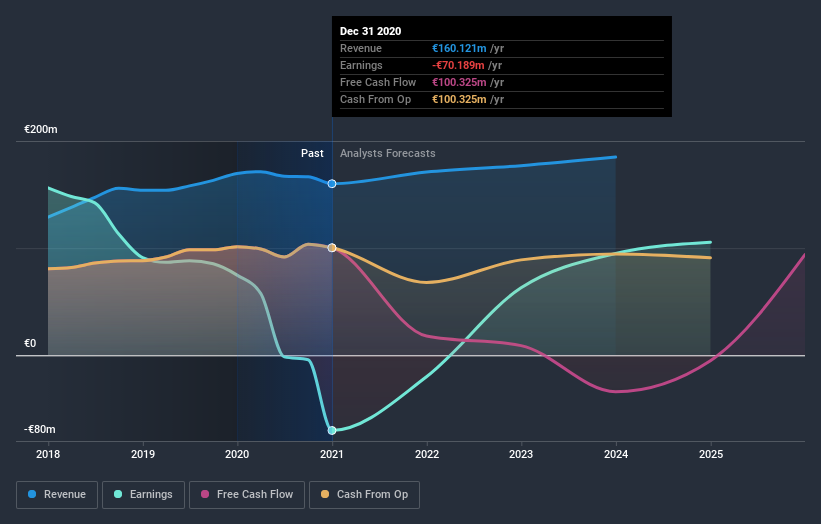821x524 pixels.
Task: Click the 2023 x-axis label
Action: coord(521,454)
